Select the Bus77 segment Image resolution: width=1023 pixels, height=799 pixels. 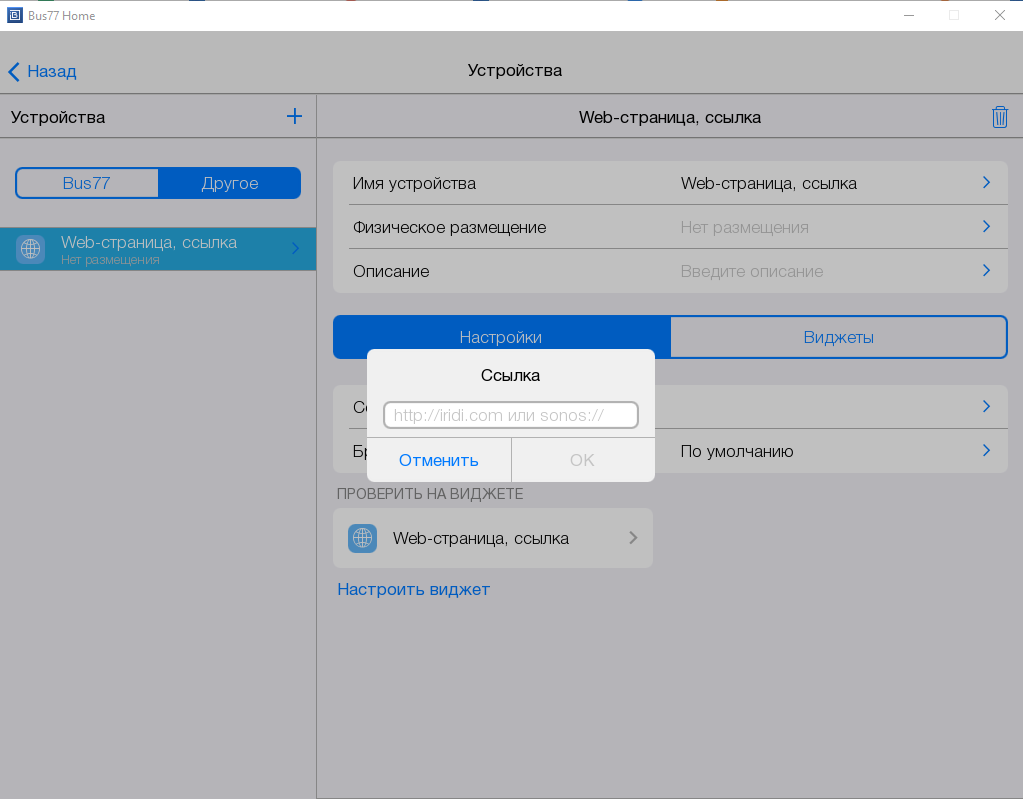click(87, 183)
